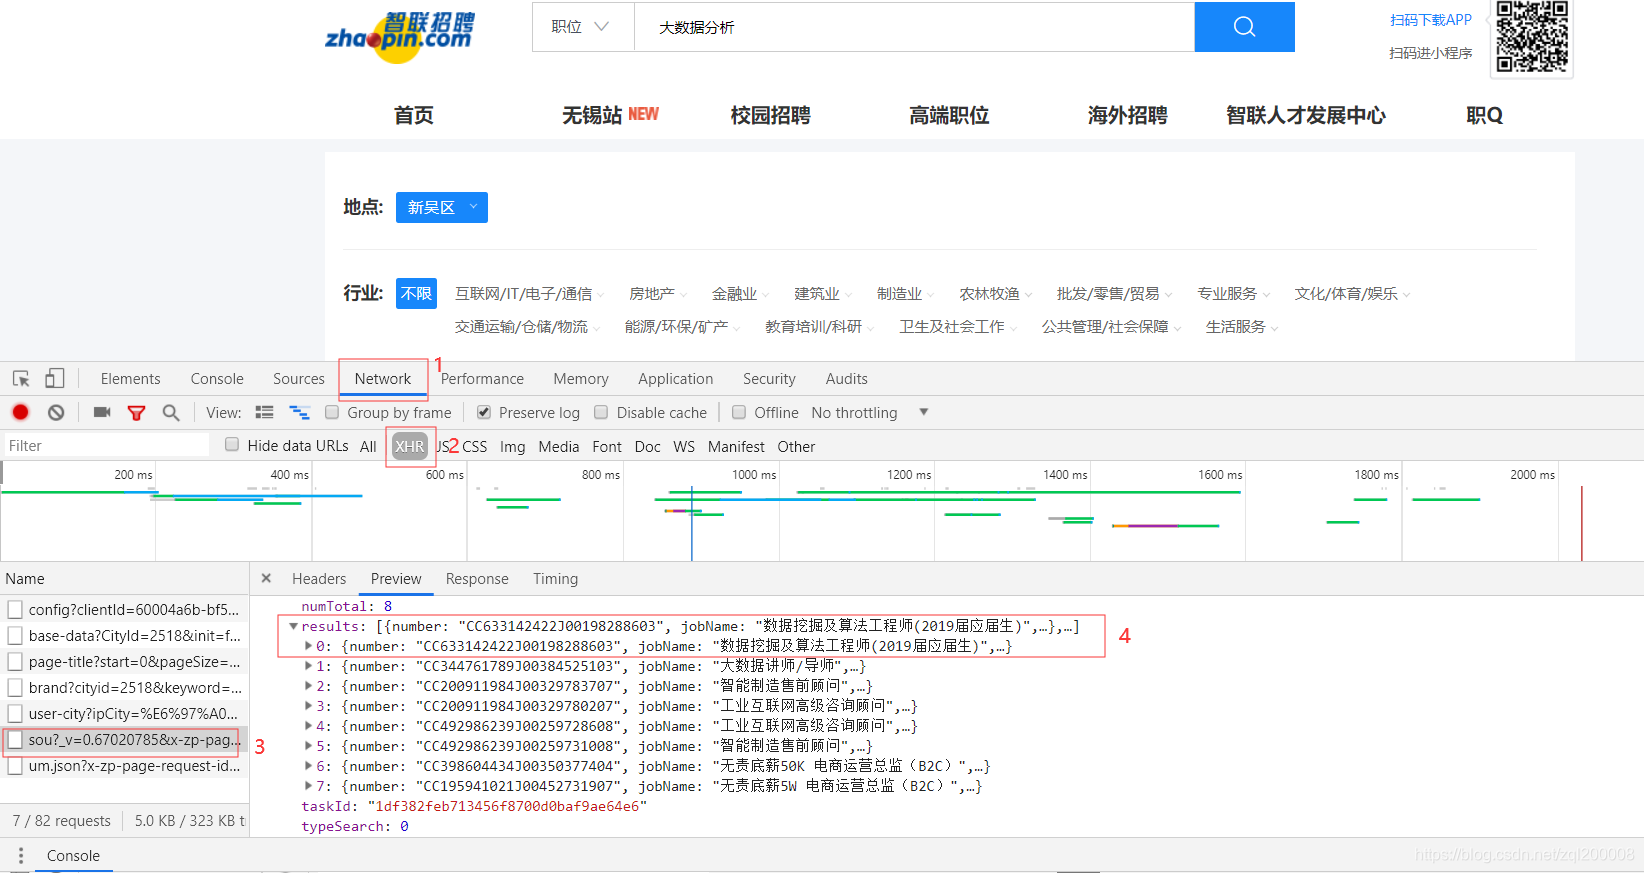Open 校园招聘 navigation link
Image resolution: width=1644 pixels, height=873 pixels.
point(771,115)
